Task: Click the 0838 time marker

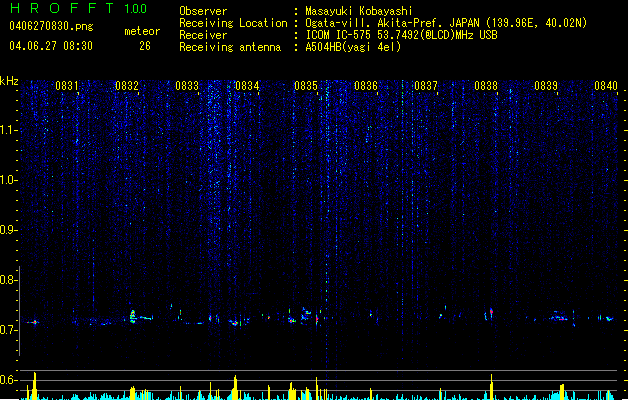Action: (486, 86)
